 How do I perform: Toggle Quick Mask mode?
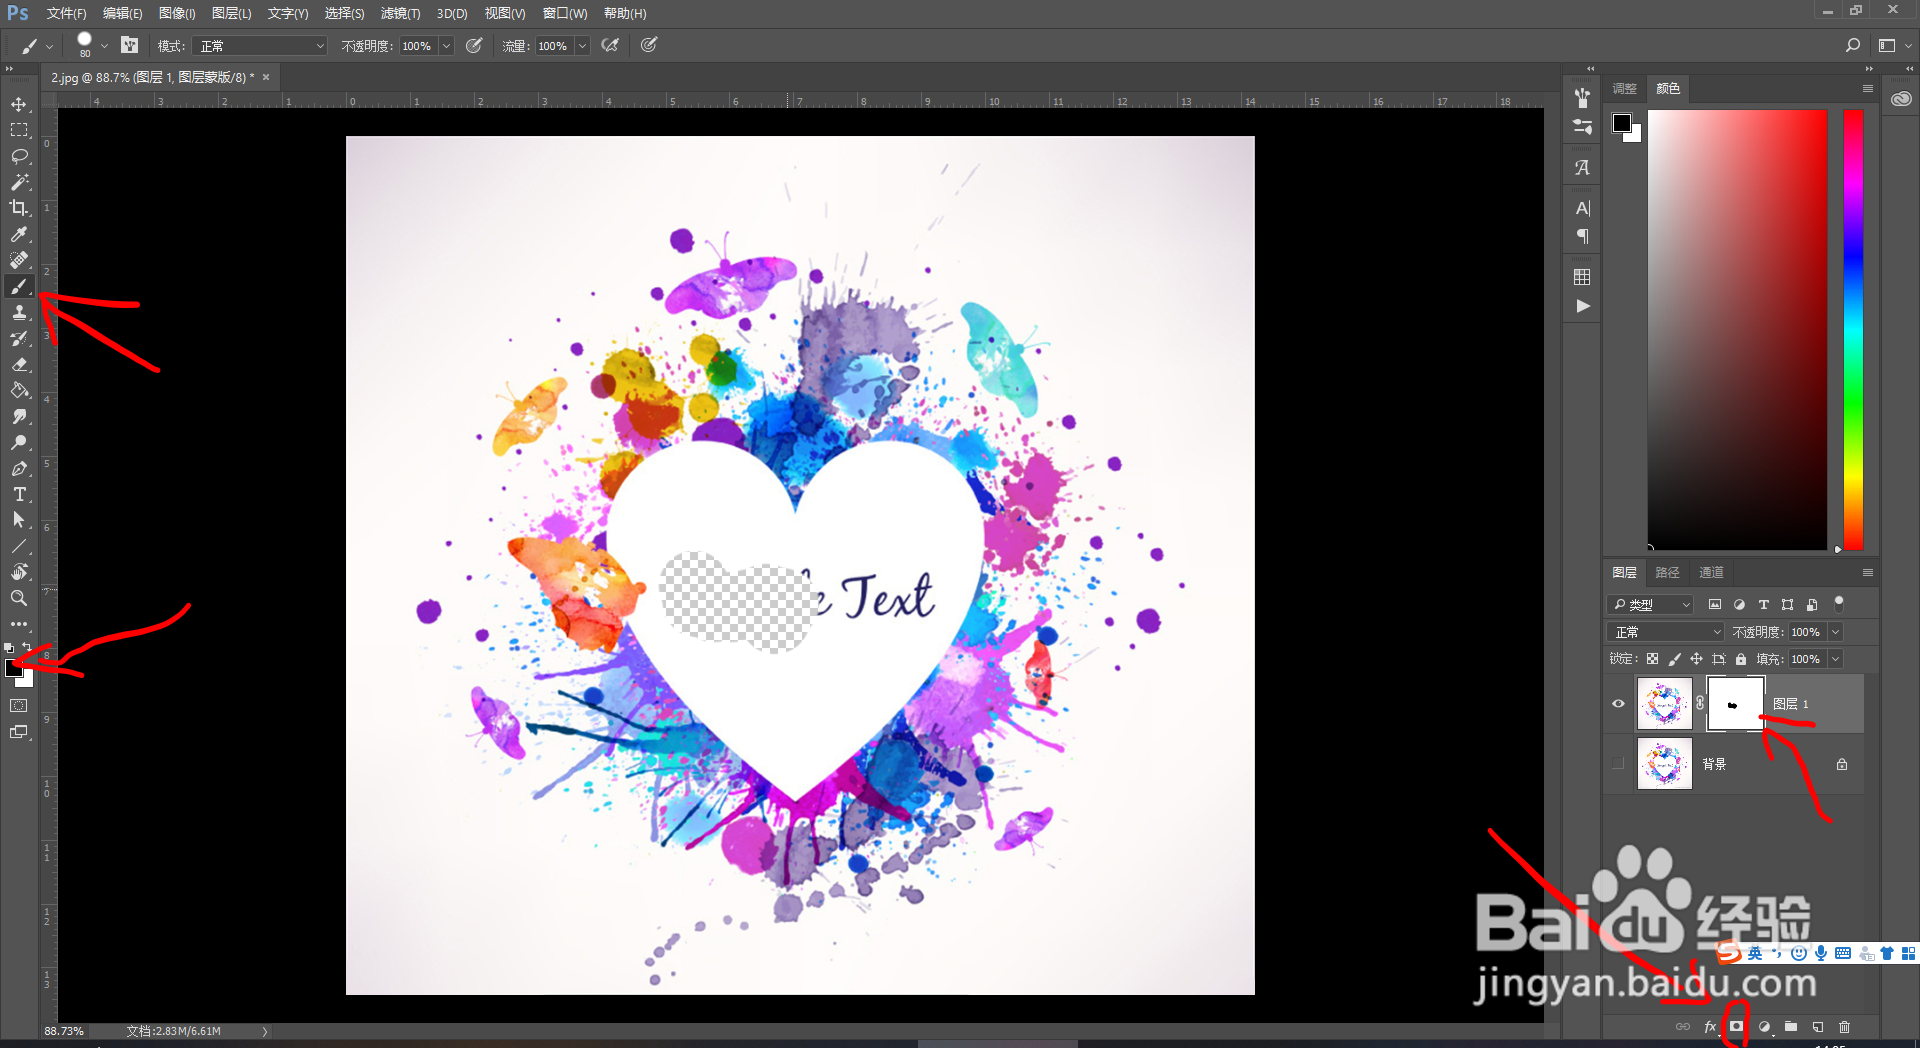tap(19, 705)
